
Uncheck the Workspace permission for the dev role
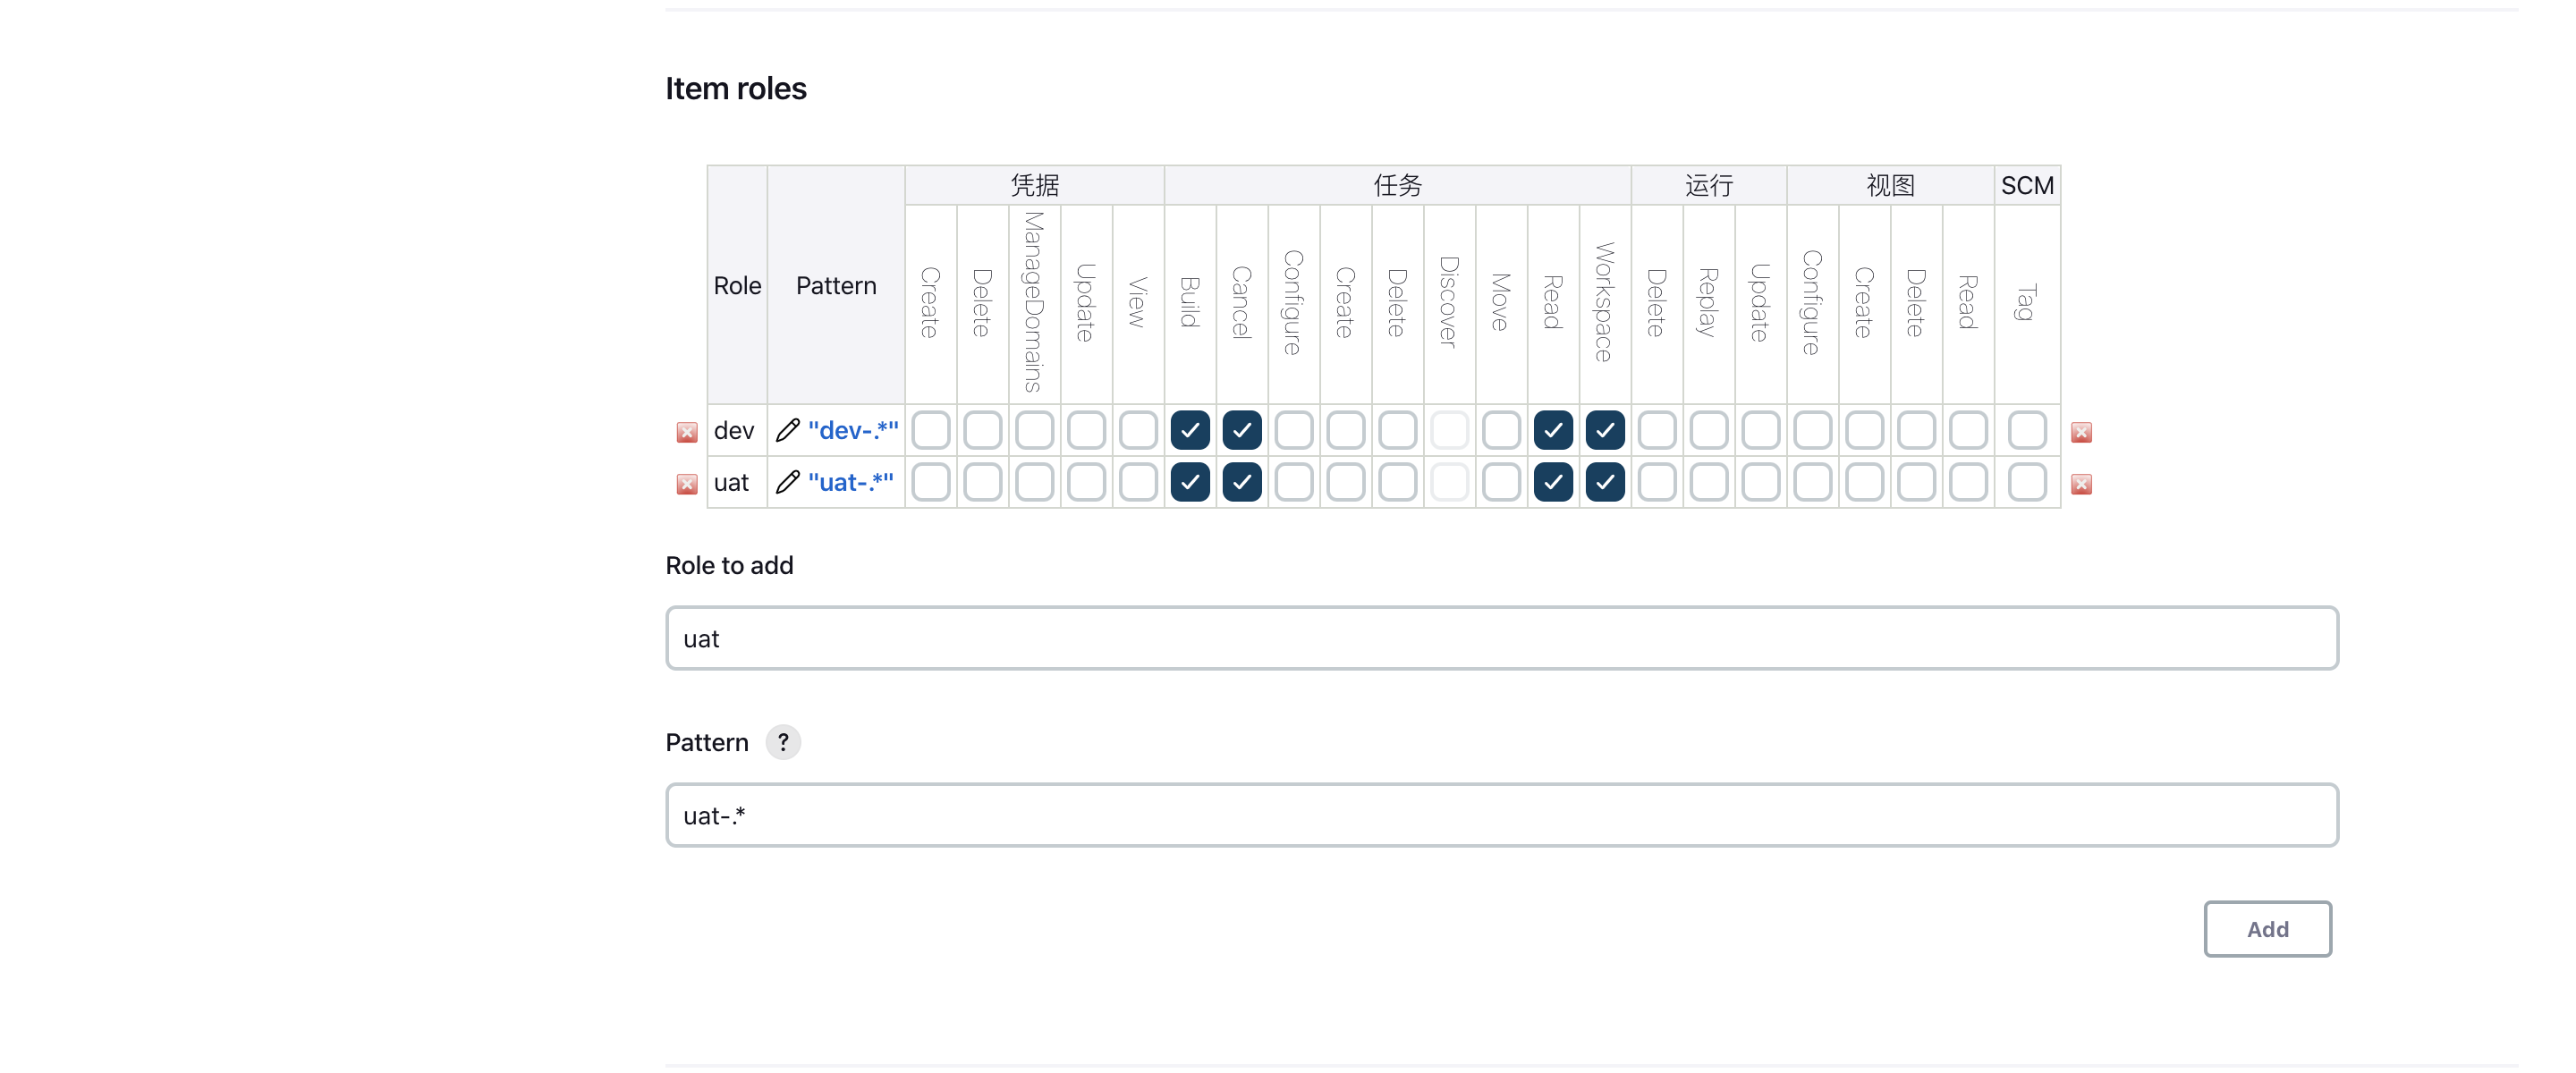click(x=1604, y=430)
